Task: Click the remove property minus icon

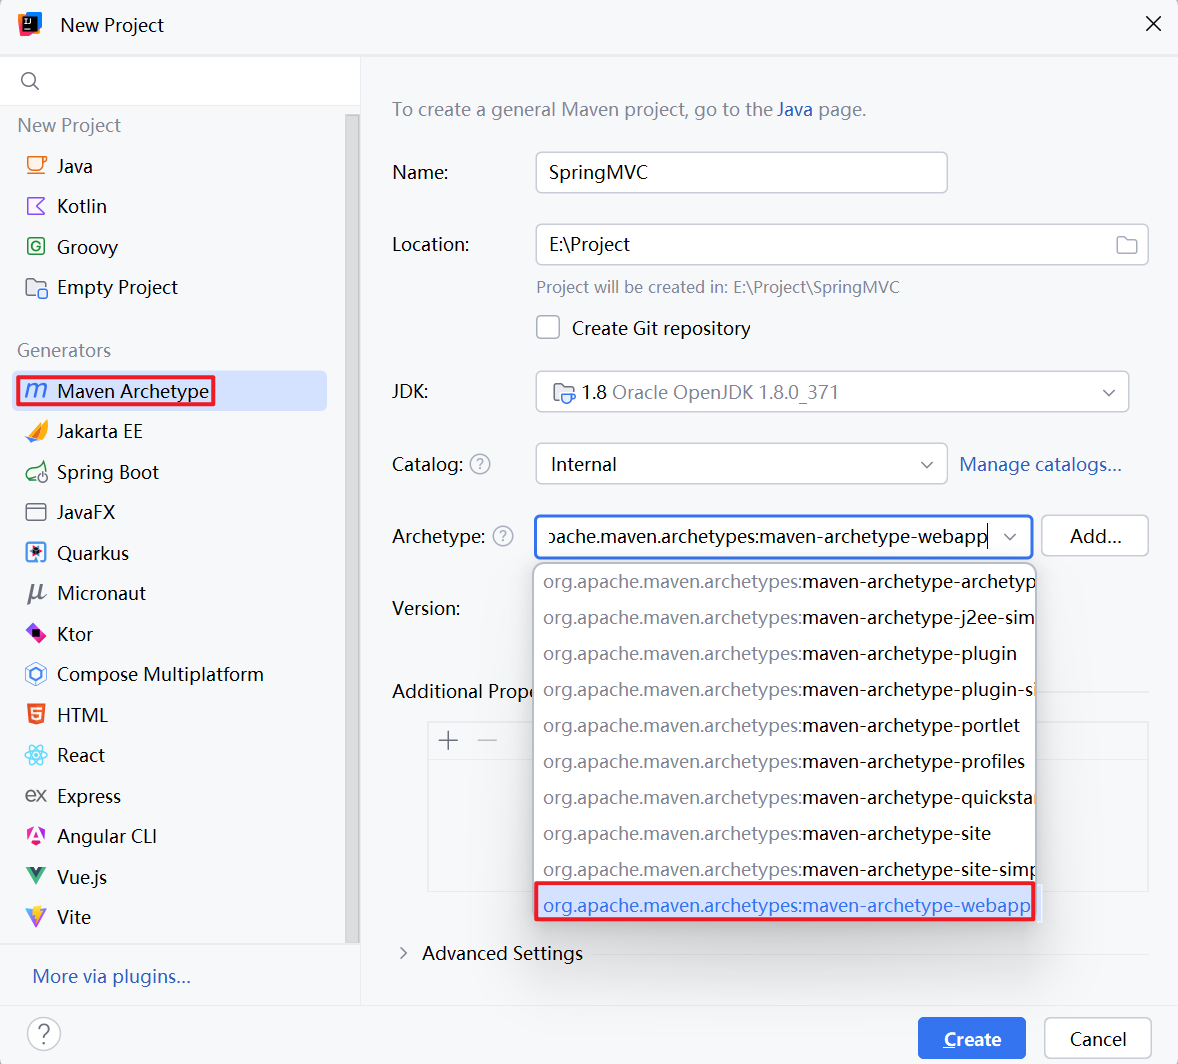Action: point(488,741)
